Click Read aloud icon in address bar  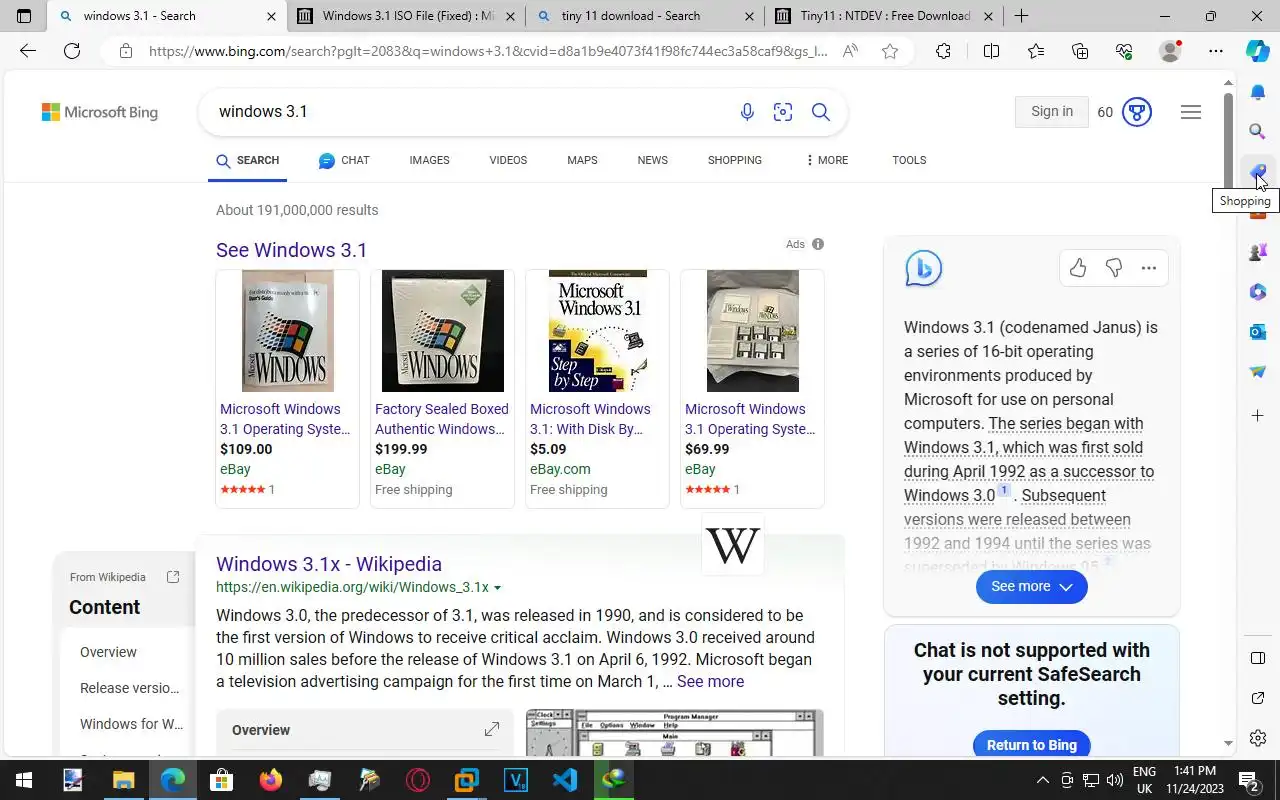(850, 51)
